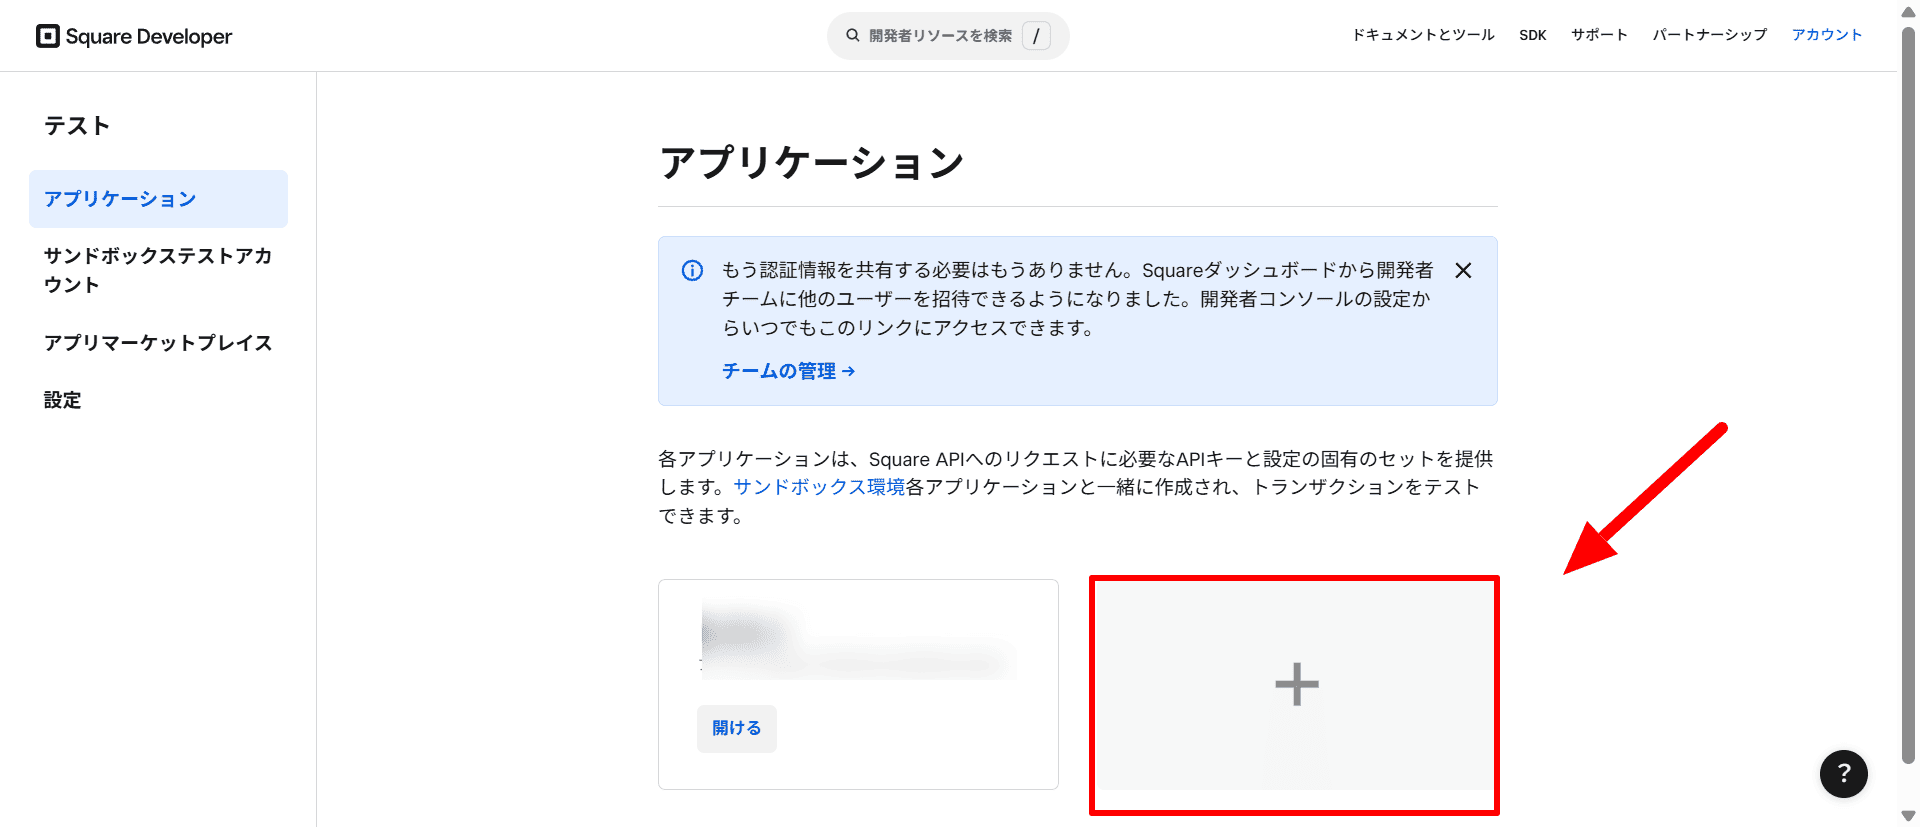The height and width of the screenshot is (827, 1920).
Task: Click the Square Developer logo
Action: pos(134,36)
